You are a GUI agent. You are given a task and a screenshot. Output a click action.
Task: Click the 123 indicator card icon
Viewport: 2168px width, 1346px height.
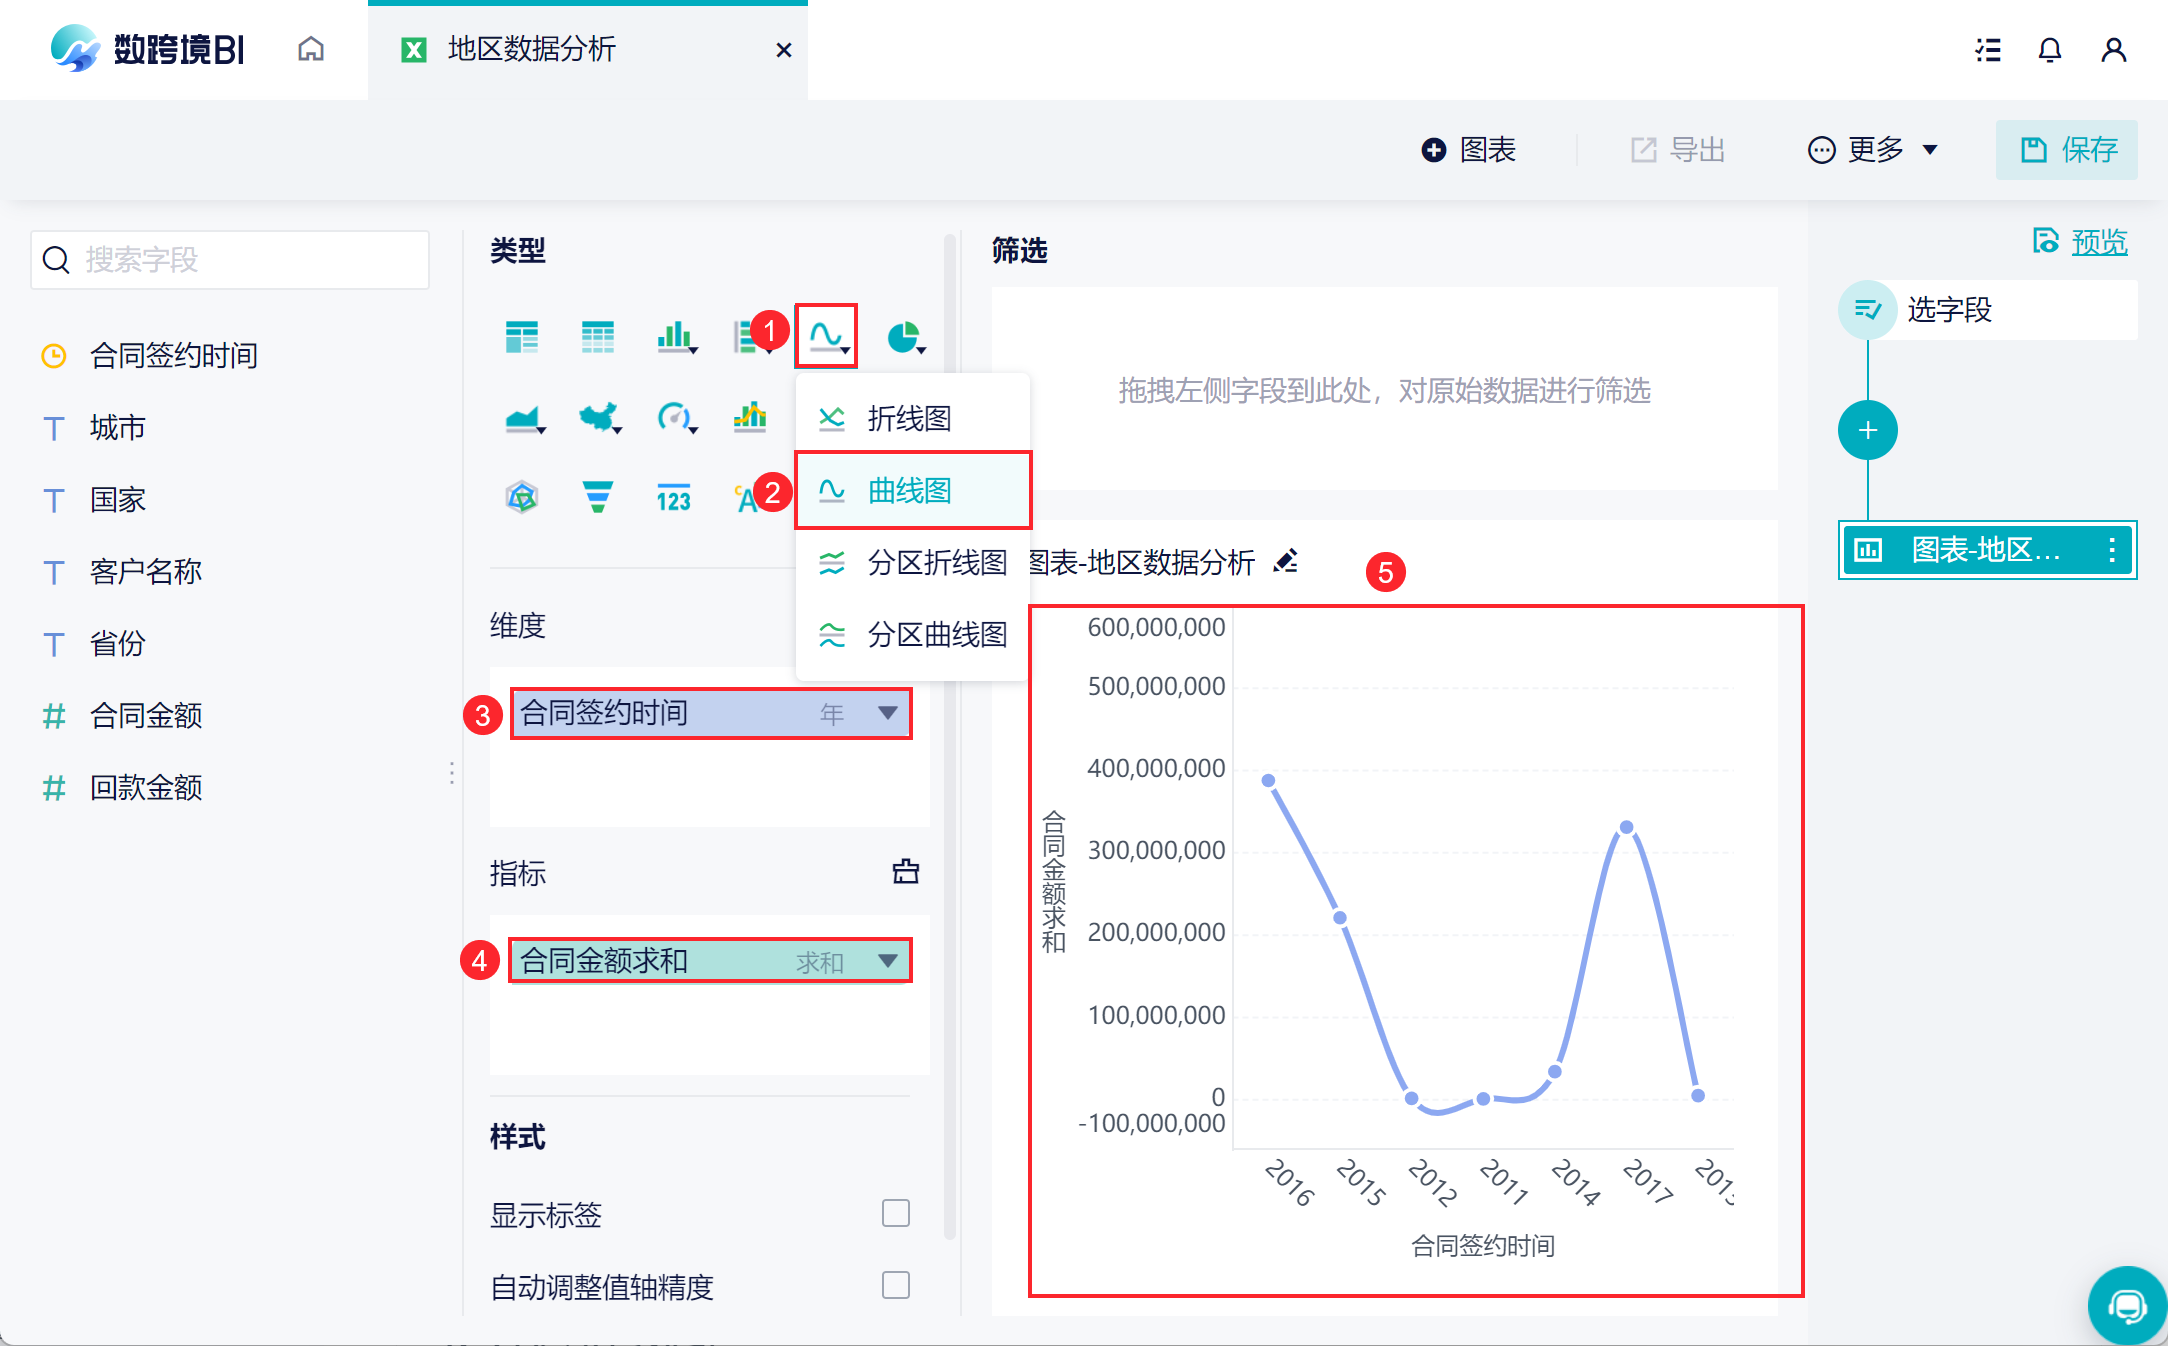tap(674, 497)
